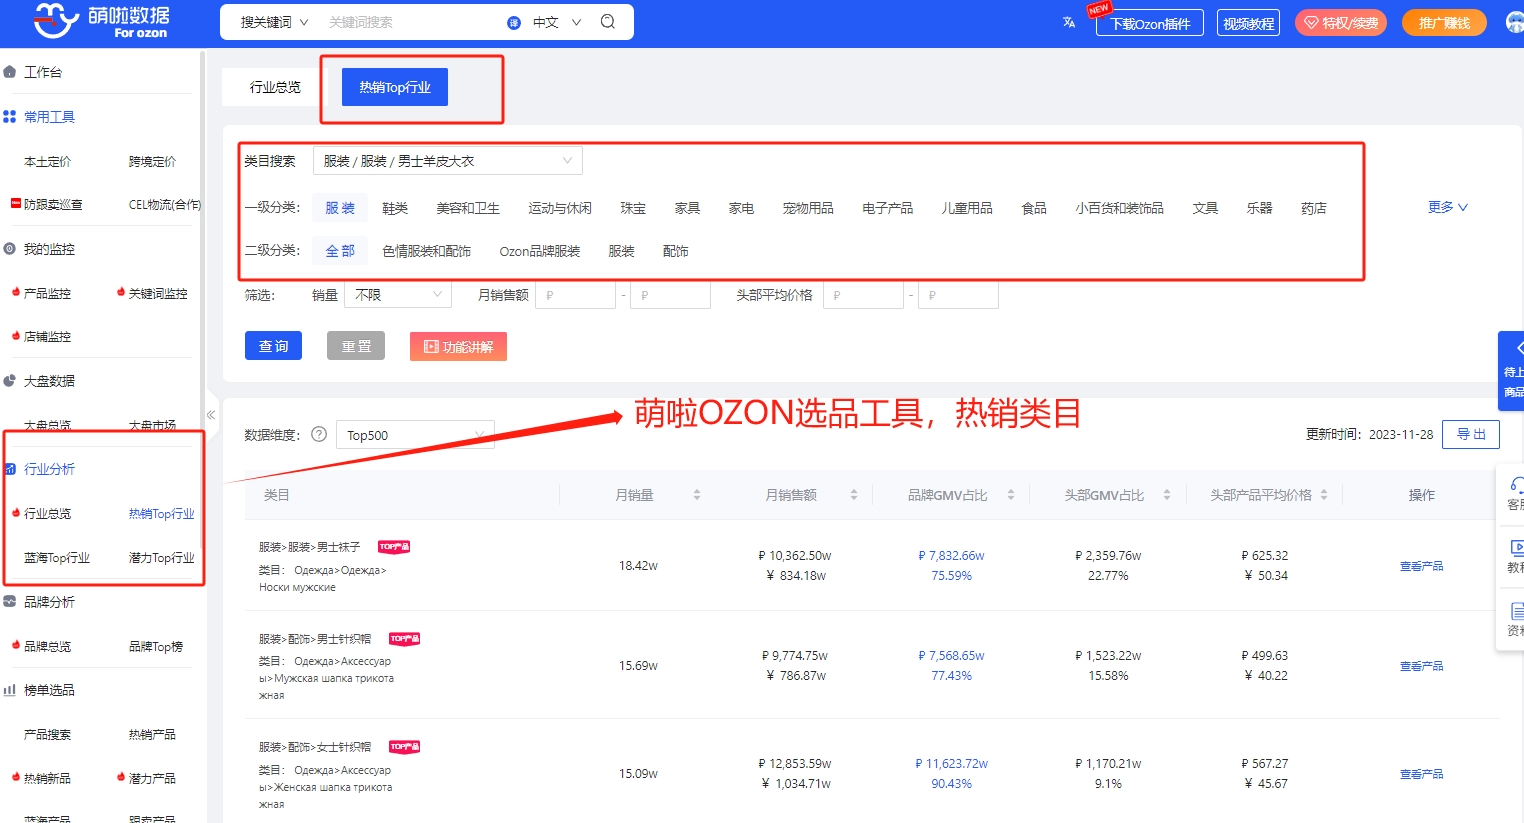
Task: Open 本土定价 in the sidebar
Action: tap(47, 162)
